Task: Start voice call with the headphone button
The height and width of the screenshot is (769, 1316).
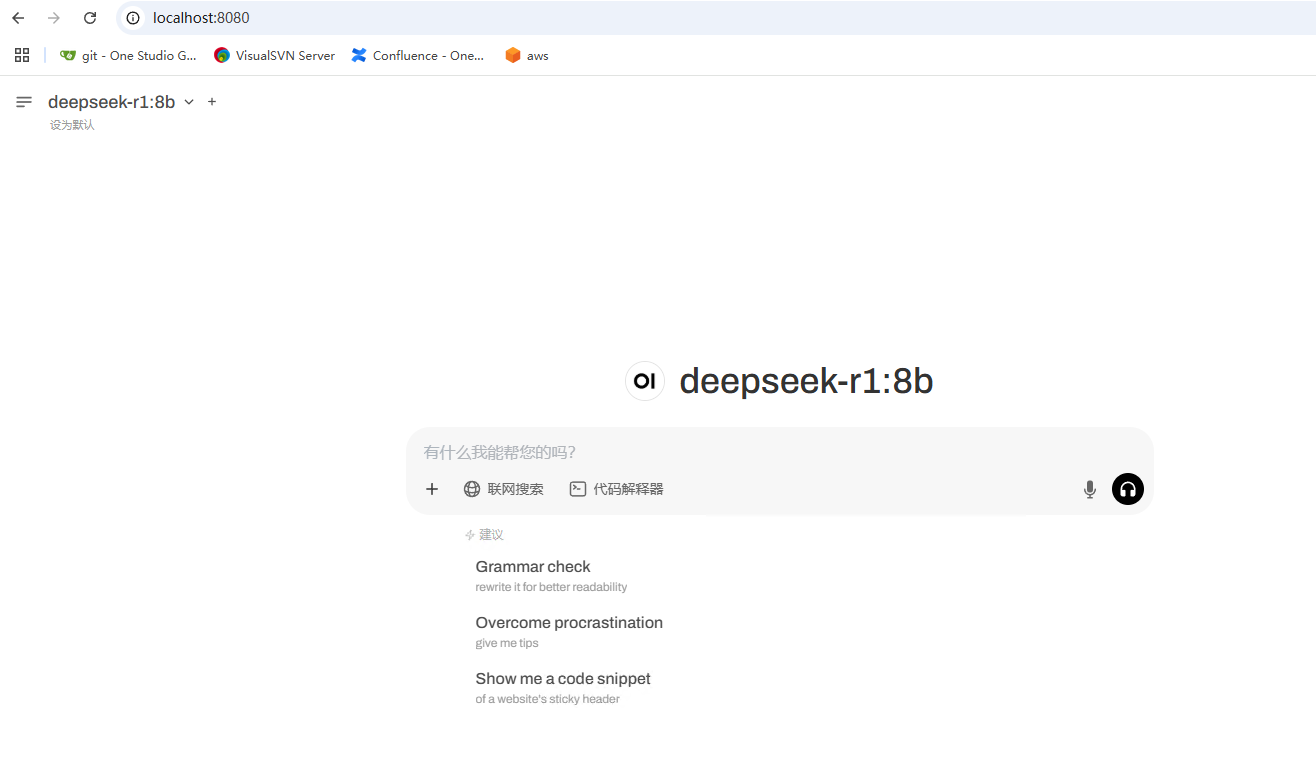Action: (1128, 489)
